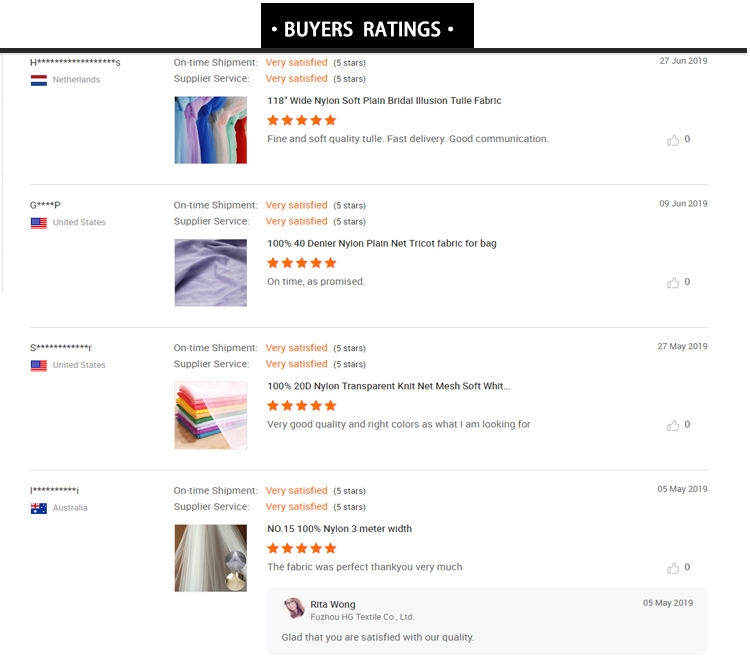Open '100% 20D Nylon Transparent Knit' product link
Screen dimensions: 750x659
(x=388, y=386)
